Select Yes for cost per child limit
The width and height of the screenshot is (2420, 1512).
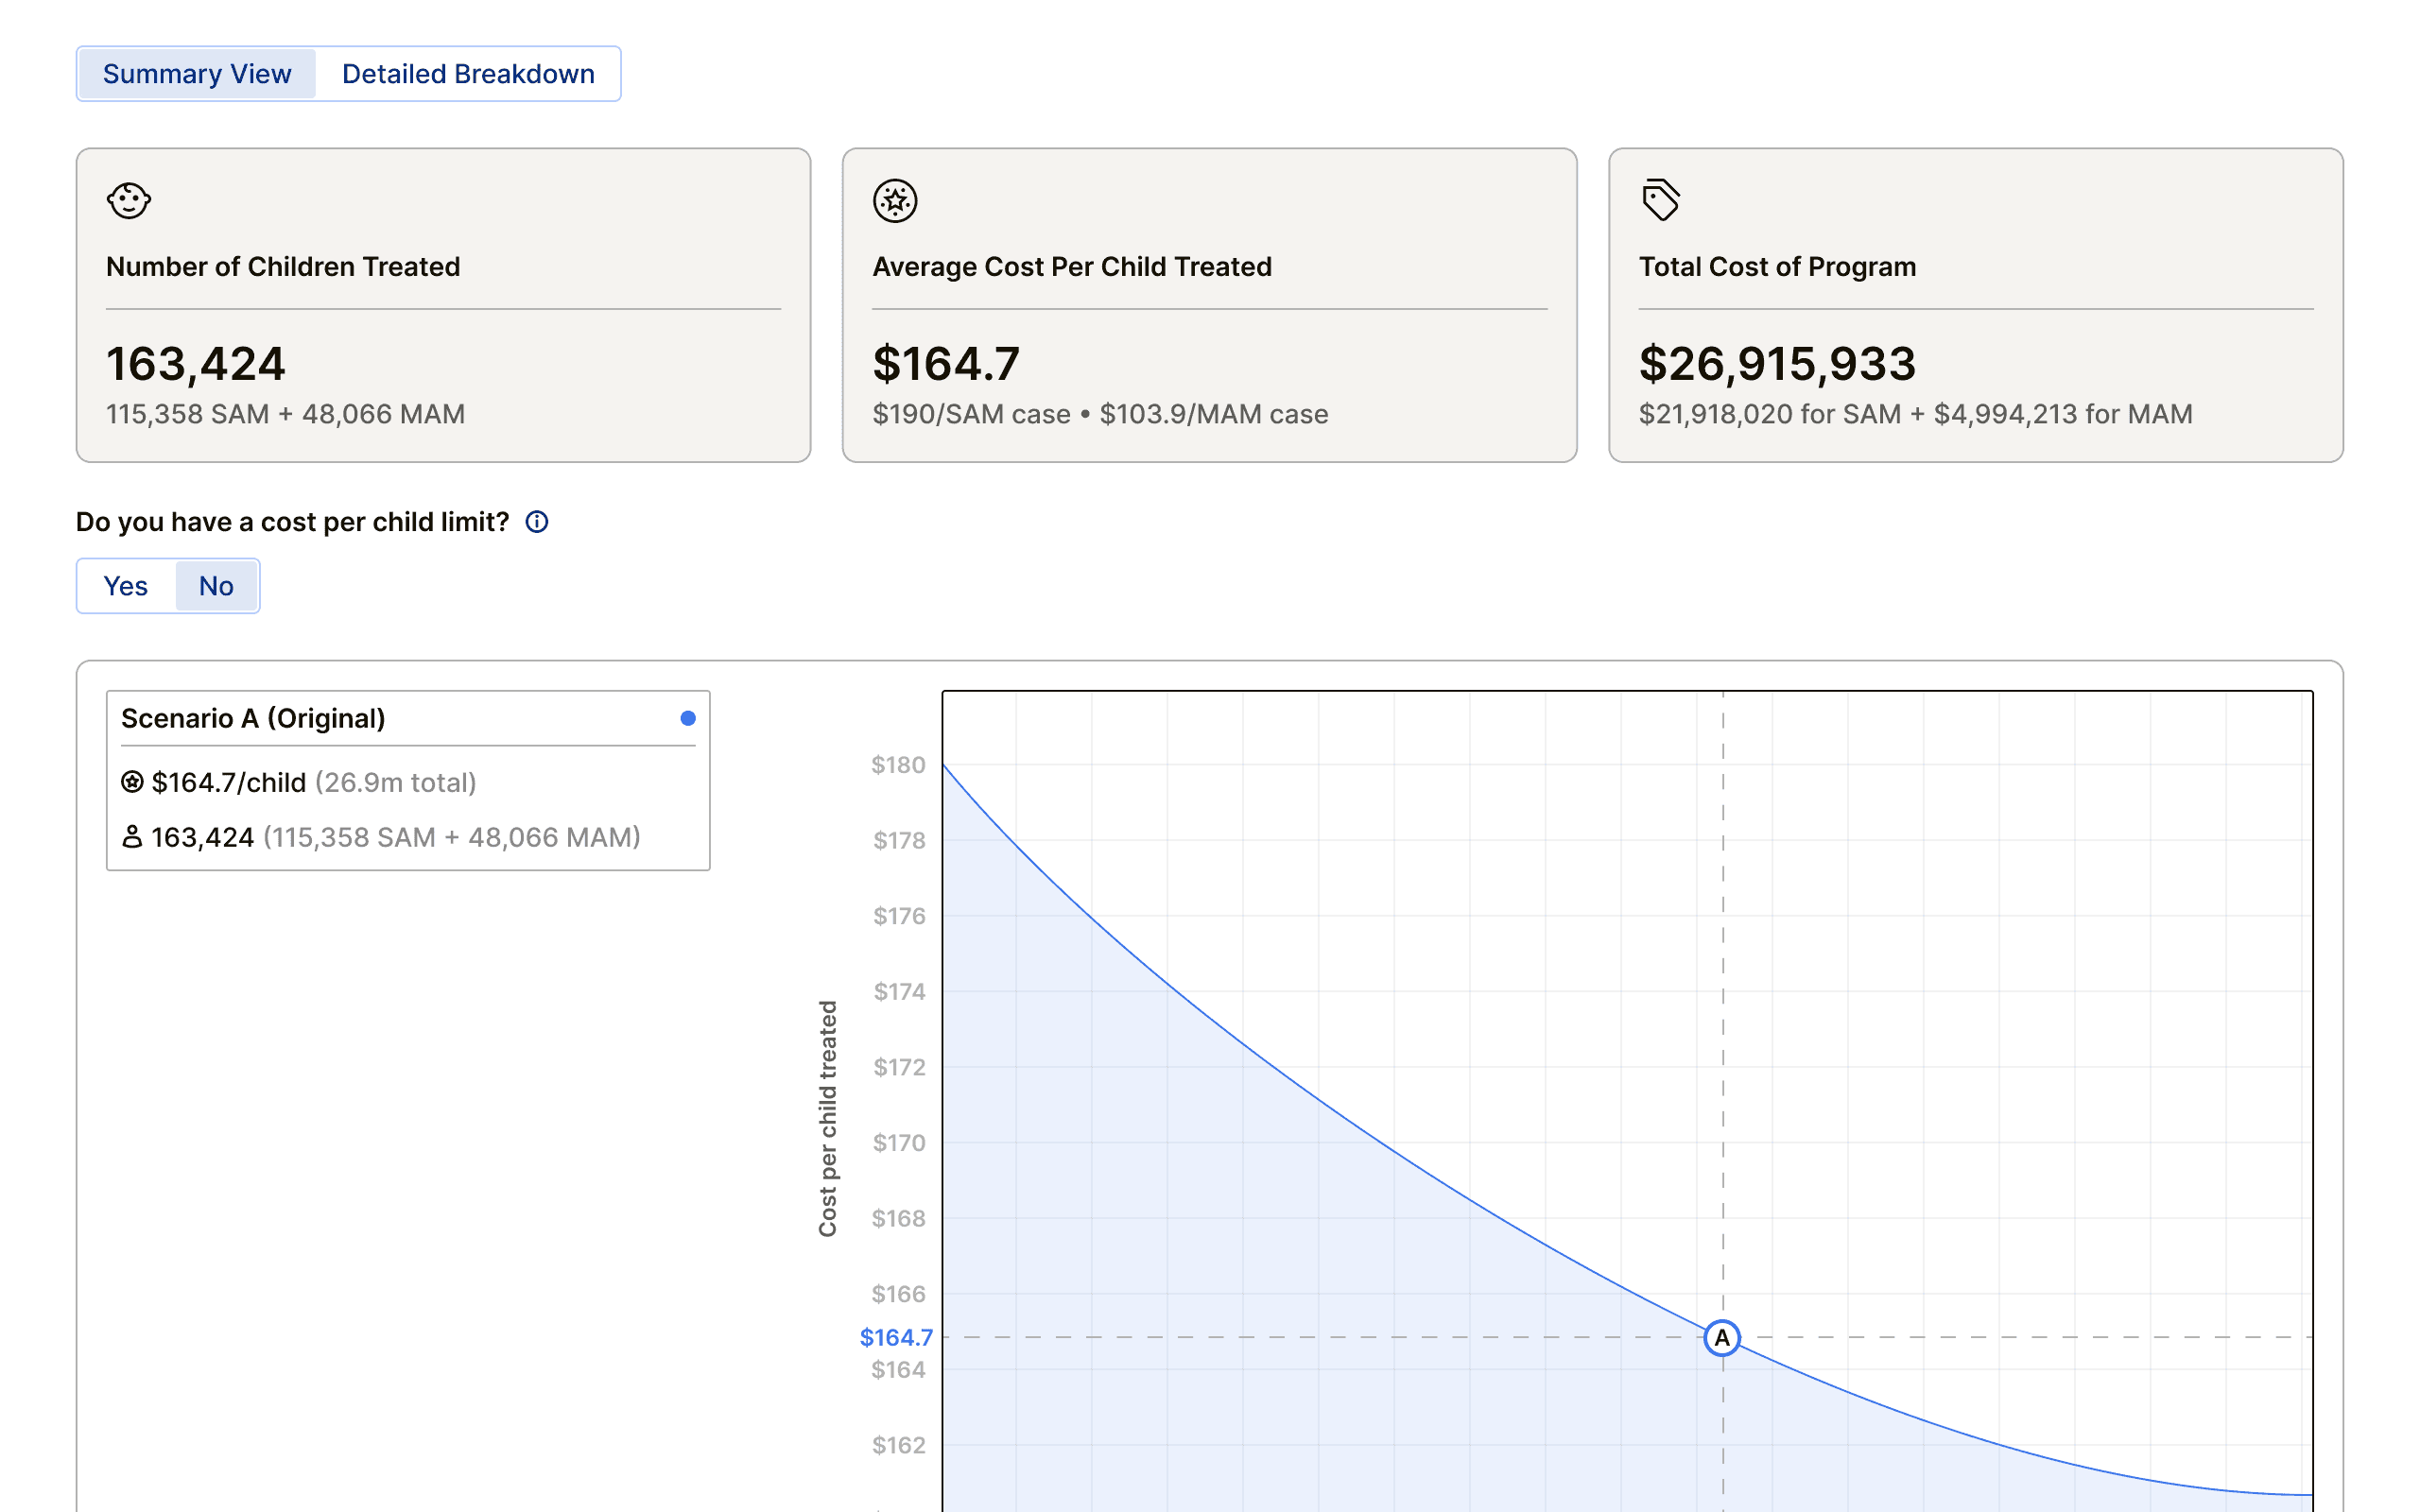[126, 586]
